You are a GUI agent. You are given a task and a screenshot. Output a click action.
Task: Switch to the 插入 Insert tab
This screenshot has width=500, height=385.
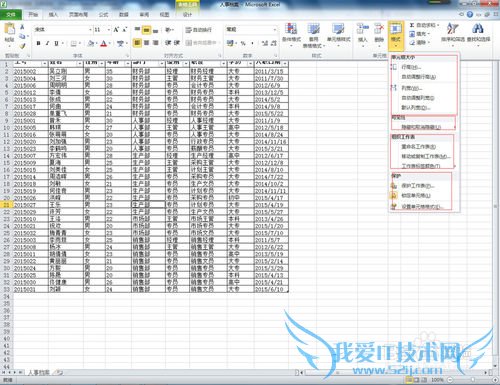pos(53,15)
